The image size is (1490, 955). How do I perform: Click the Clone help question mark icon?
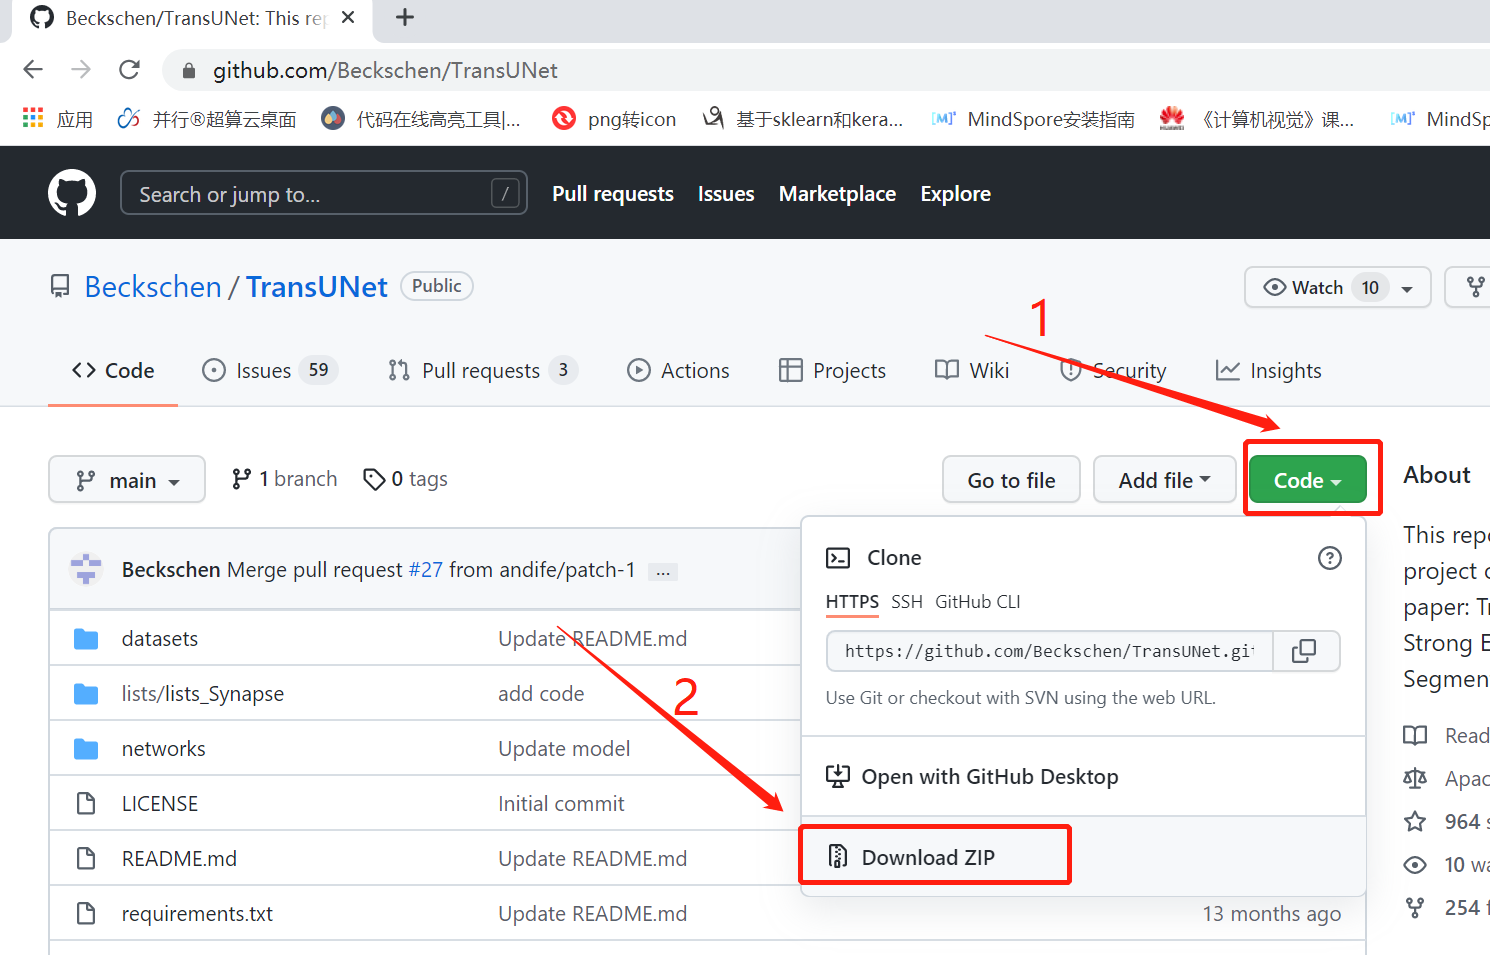point(1329,558)
